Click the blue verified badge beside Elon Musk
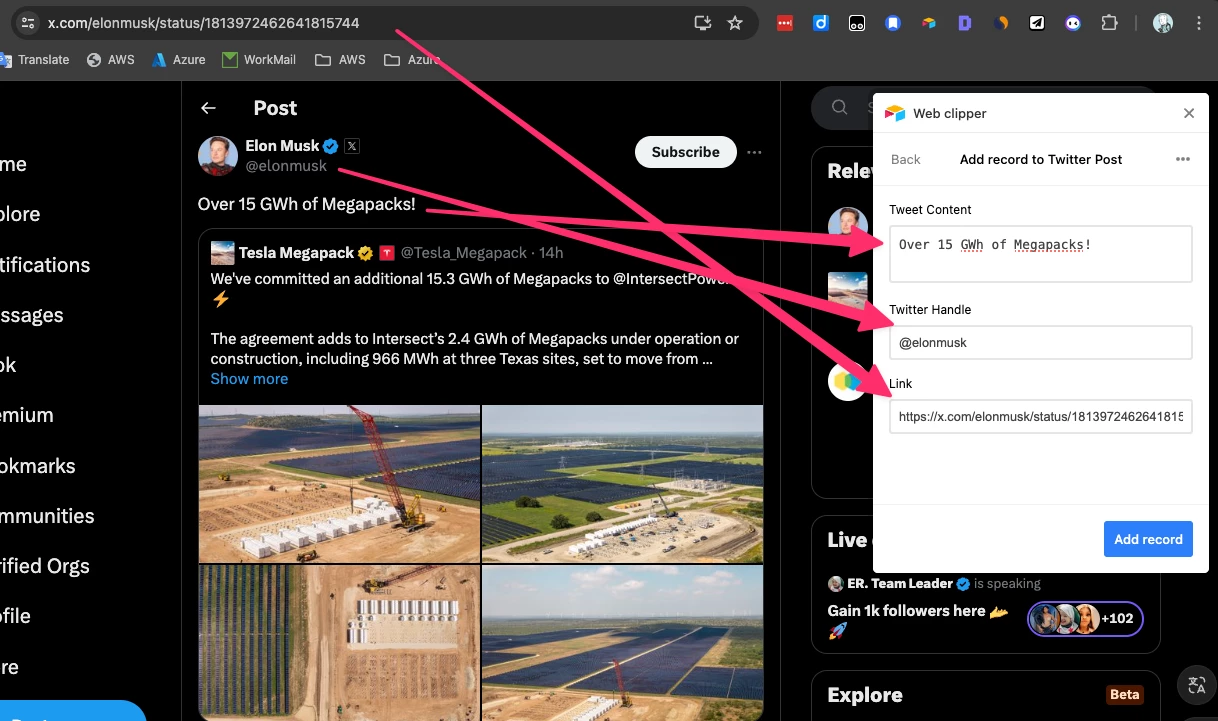 (x=331, y=146)
